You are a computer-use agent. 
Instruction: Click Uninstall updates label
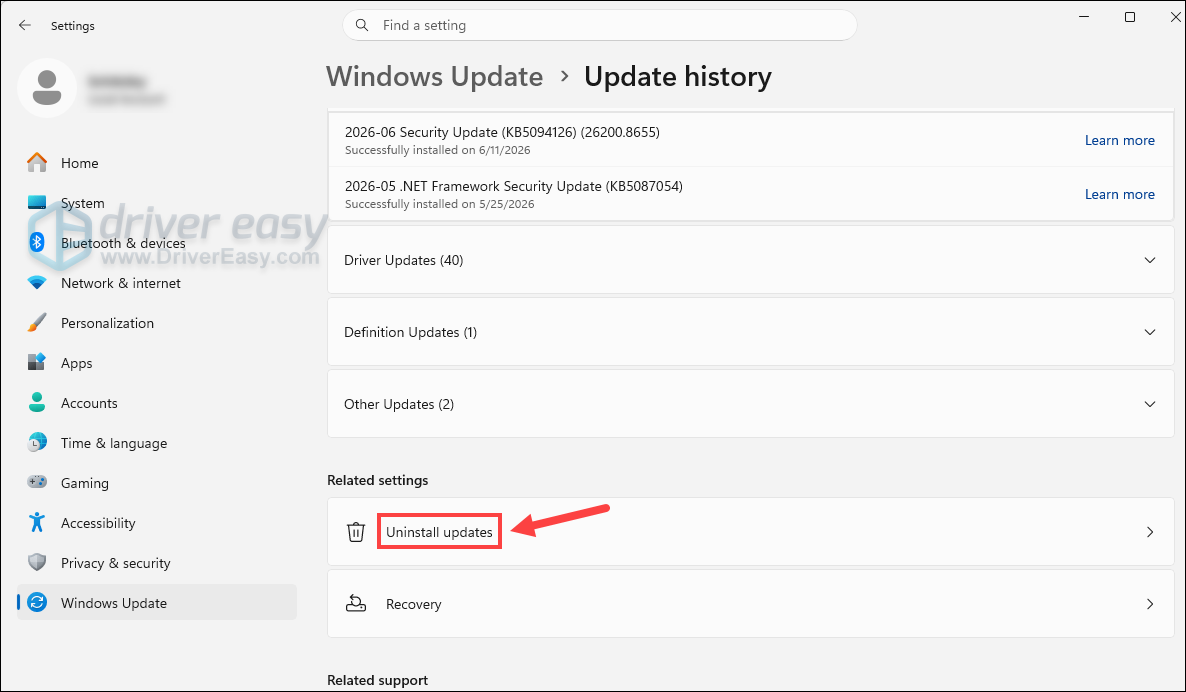(x=439, y=532)
